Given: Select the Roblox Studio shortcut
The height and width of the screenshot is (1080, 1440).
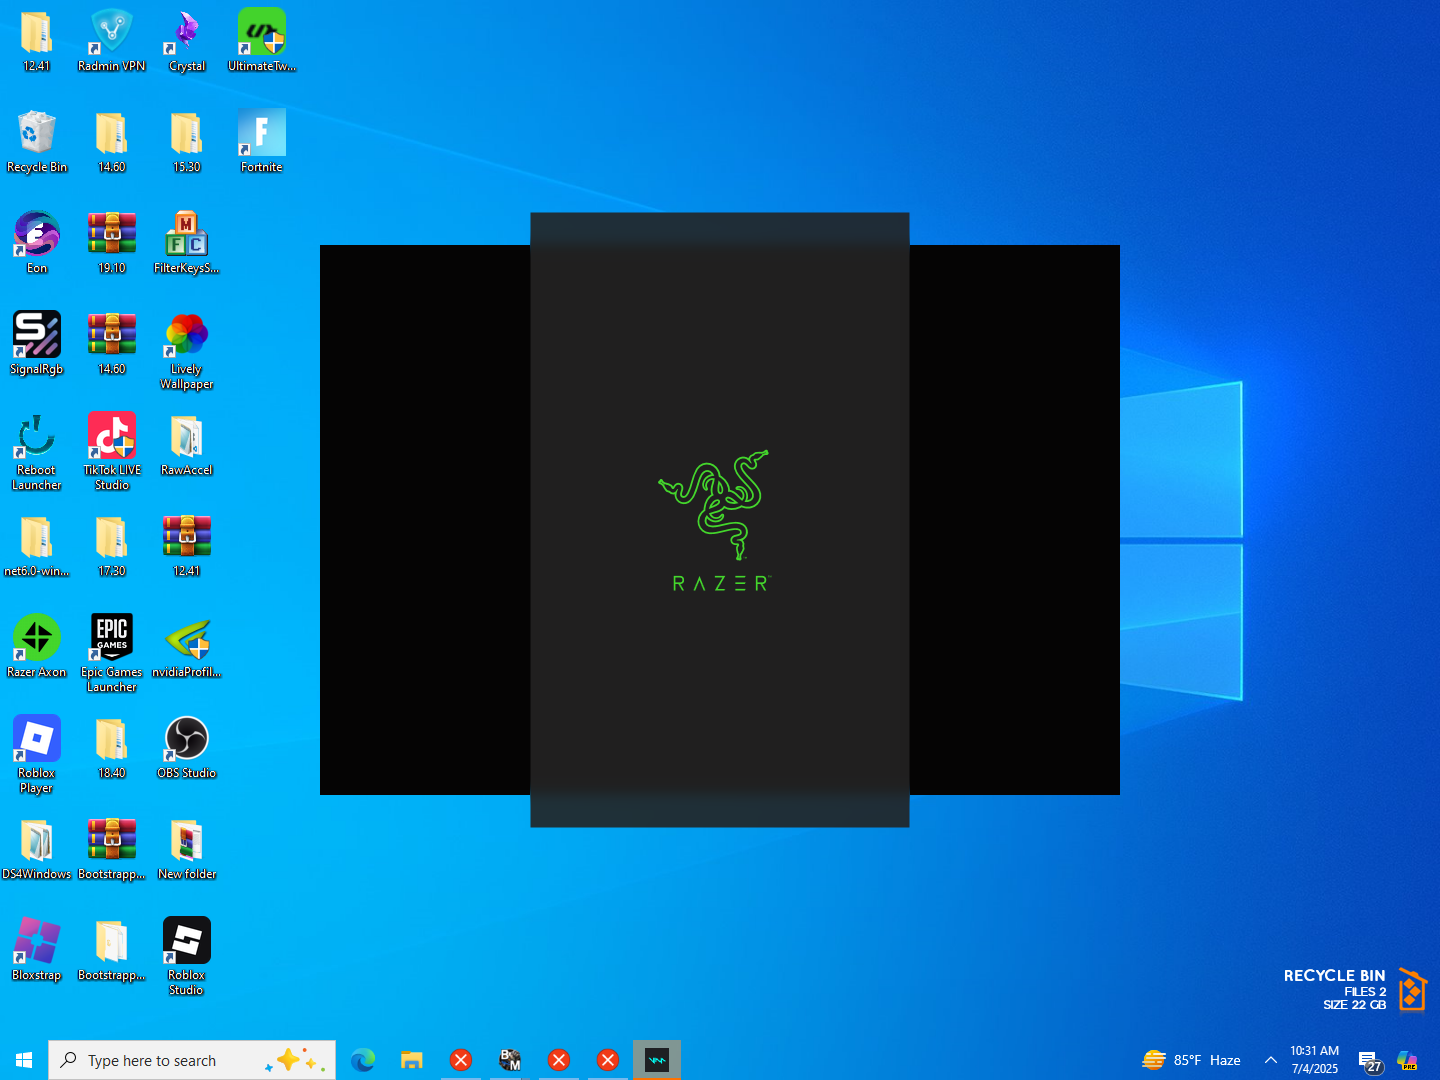Looking at the screenshot, I should [187, 957].
